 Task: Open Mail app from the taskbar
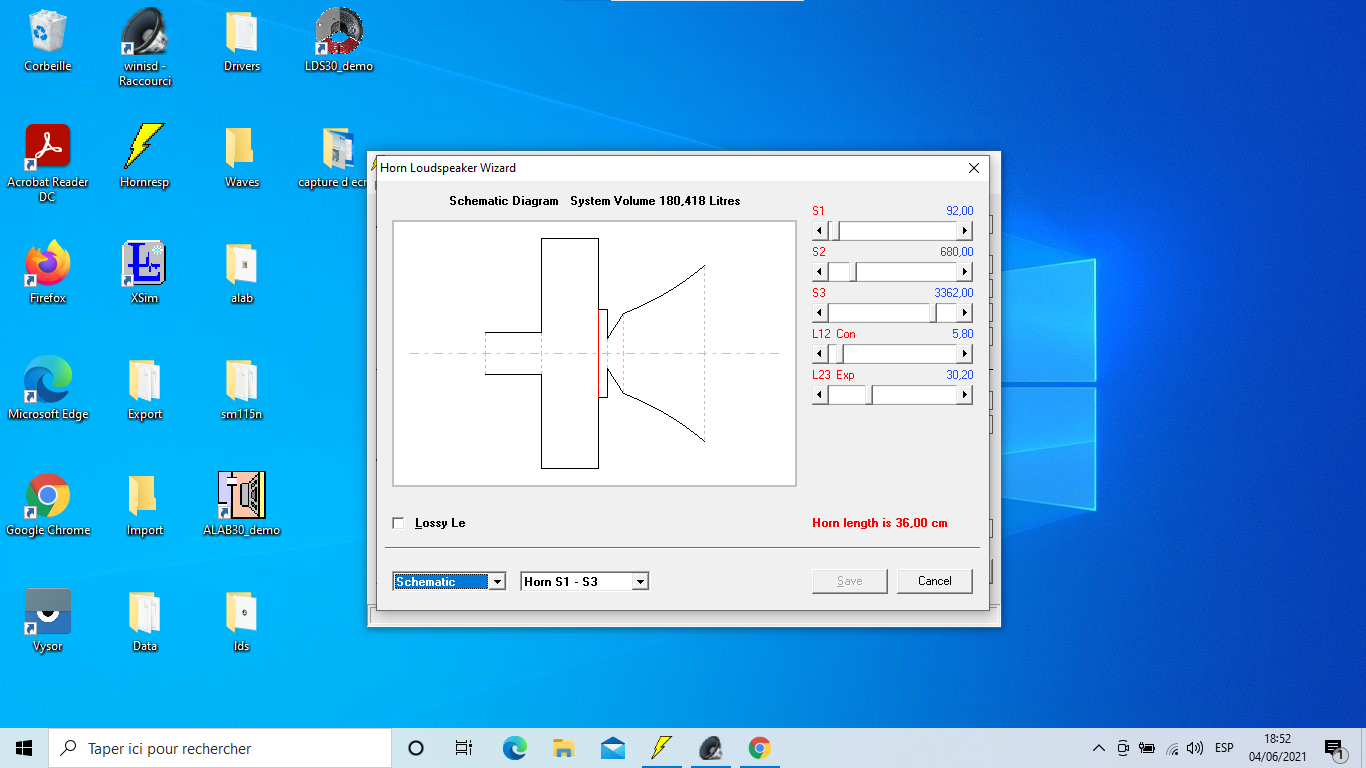pyautogui.click(x=612, y=748)
